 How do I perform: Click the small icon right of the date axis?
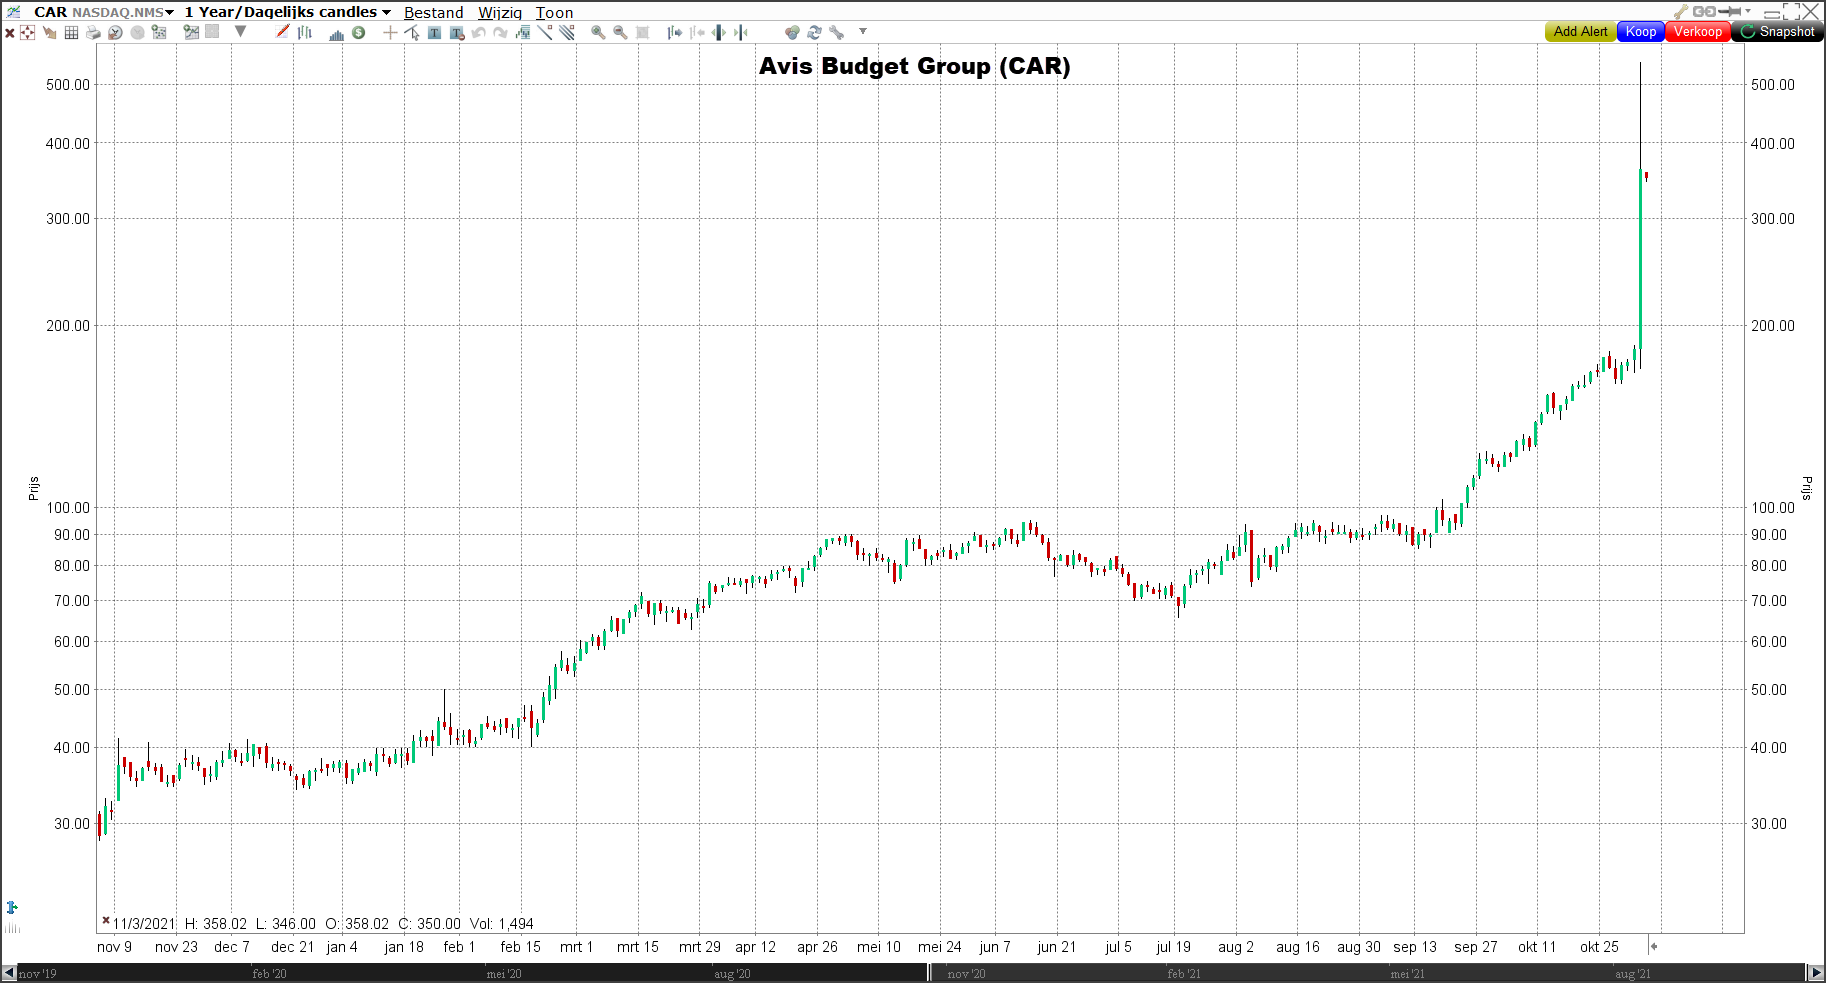click(x=1654, y=946)
